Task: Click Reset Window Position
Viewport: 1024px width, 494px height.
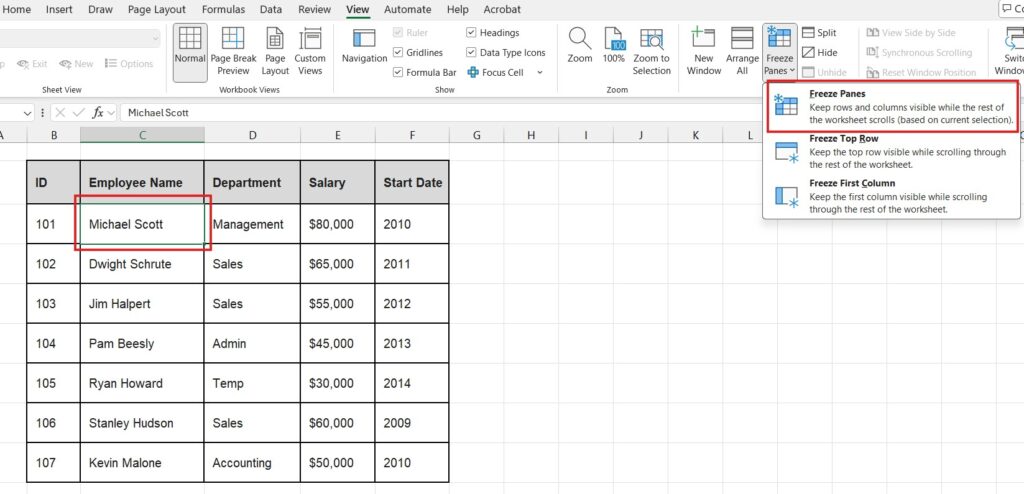Action: coord(921,73)
